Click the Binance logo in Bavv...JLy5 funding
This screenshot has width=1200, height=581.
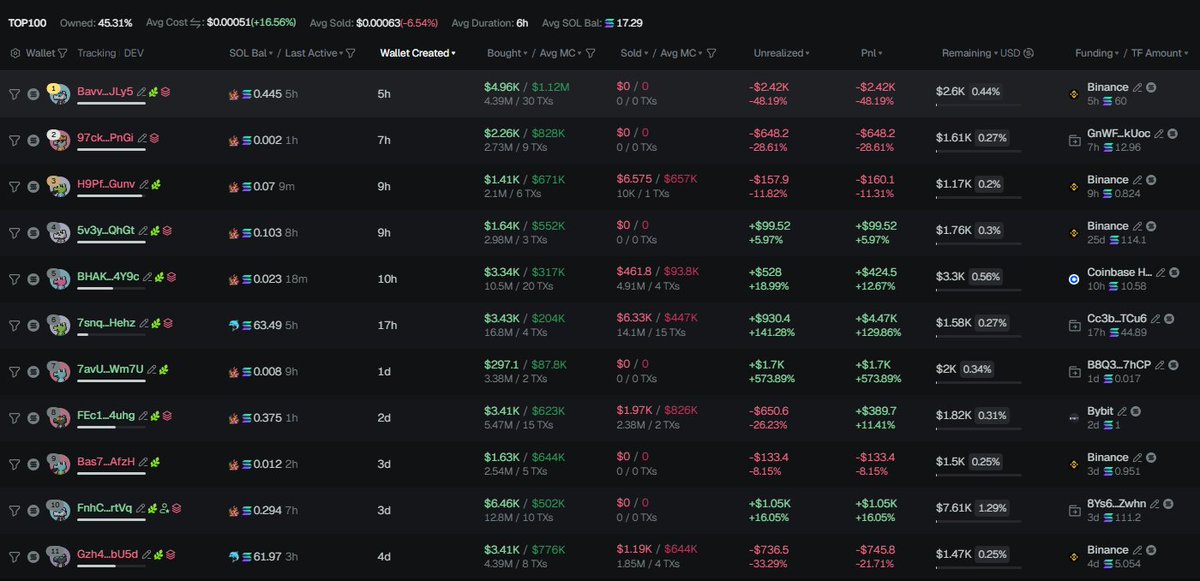(1074, 94)
